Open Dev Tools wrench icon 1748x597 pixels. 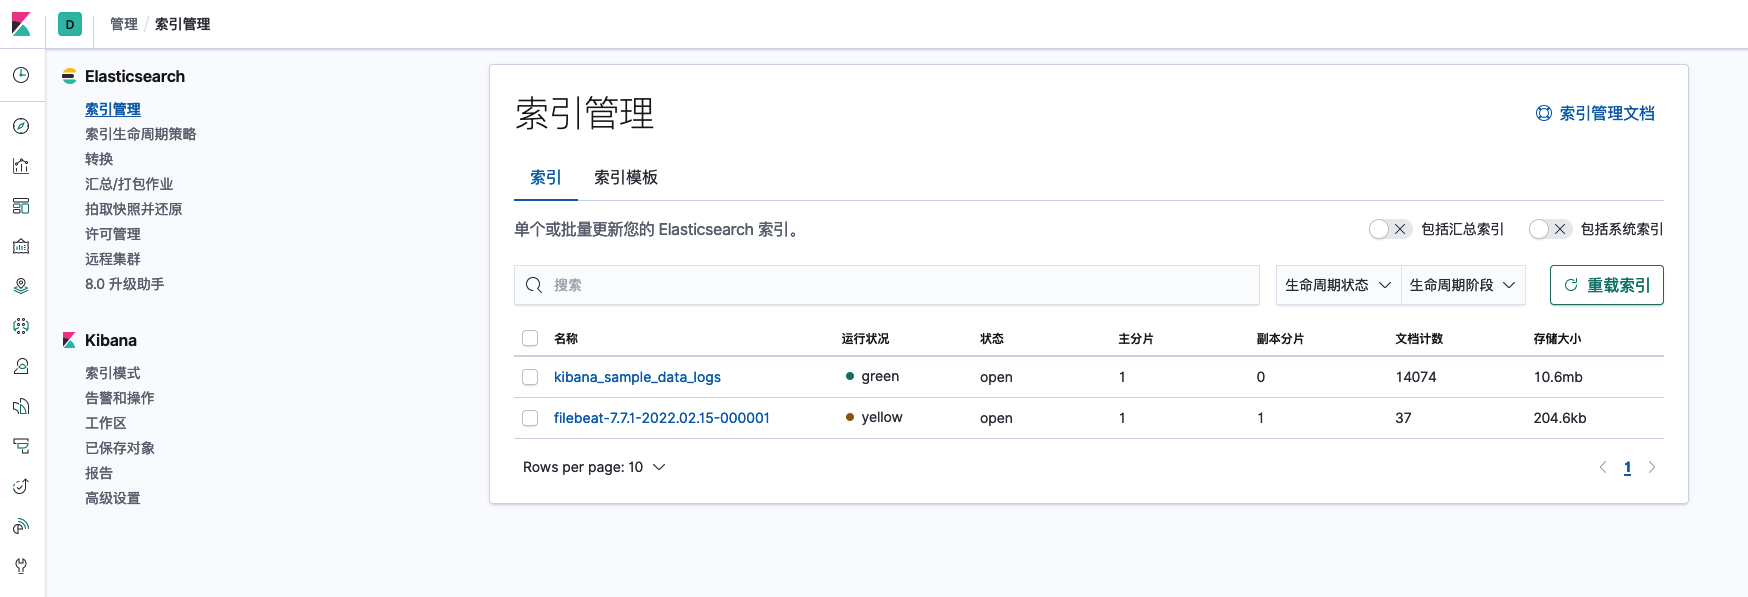tap(21, 566)
